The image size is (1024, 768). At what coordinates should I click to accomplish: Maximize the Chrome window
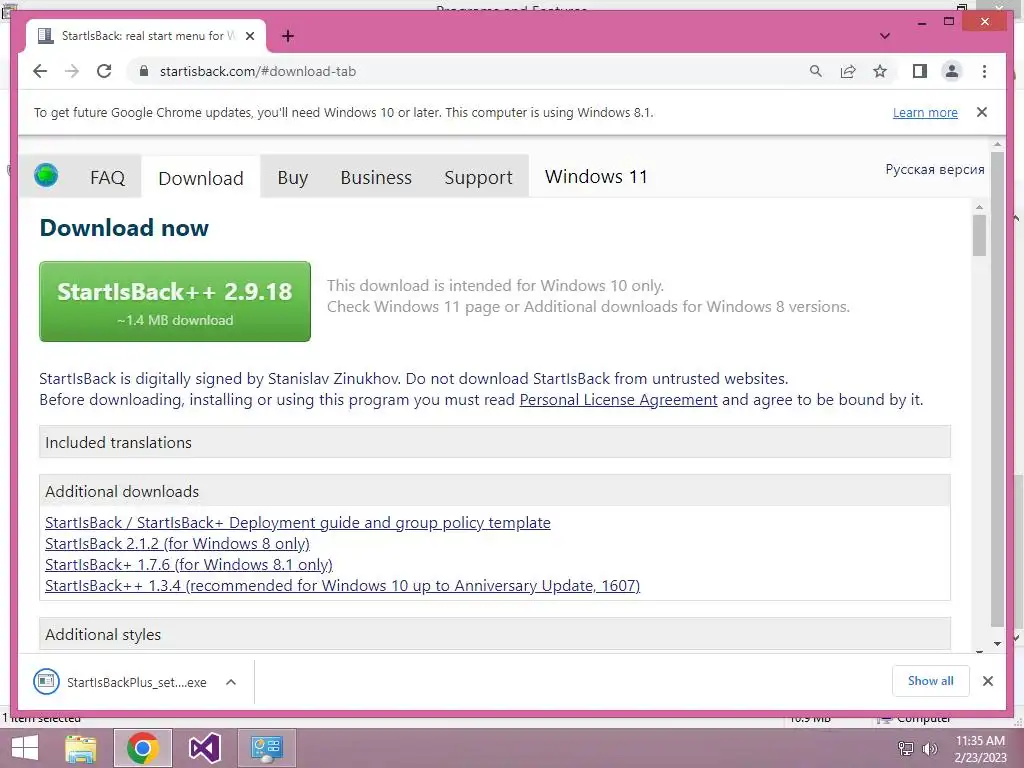[x=949, y=22]
